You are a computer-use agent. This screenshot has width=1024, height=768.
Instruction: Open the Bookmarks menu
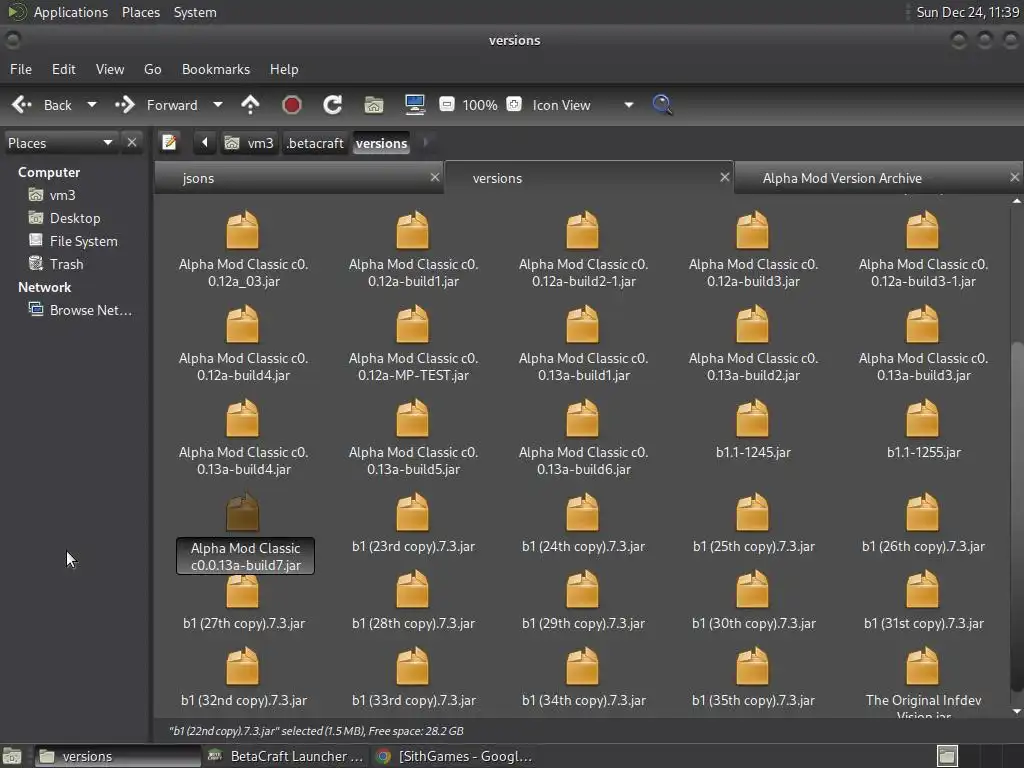click(215, 69)
